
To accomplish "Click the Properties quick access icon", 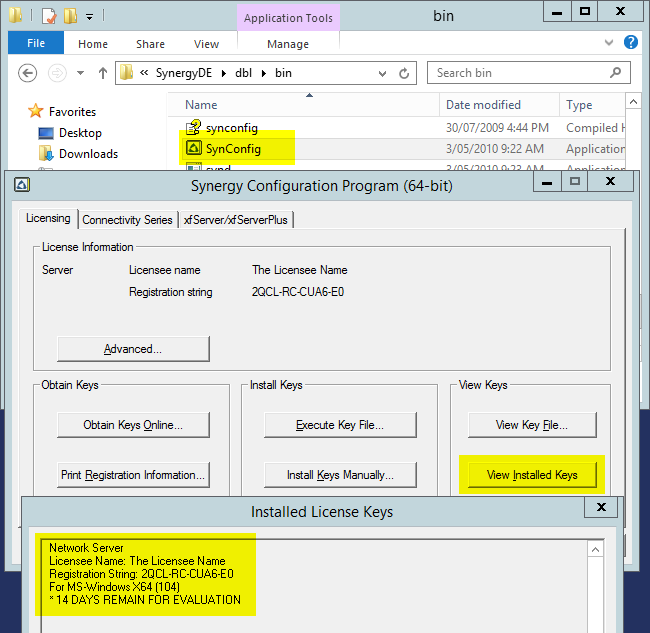I will 49,16.
